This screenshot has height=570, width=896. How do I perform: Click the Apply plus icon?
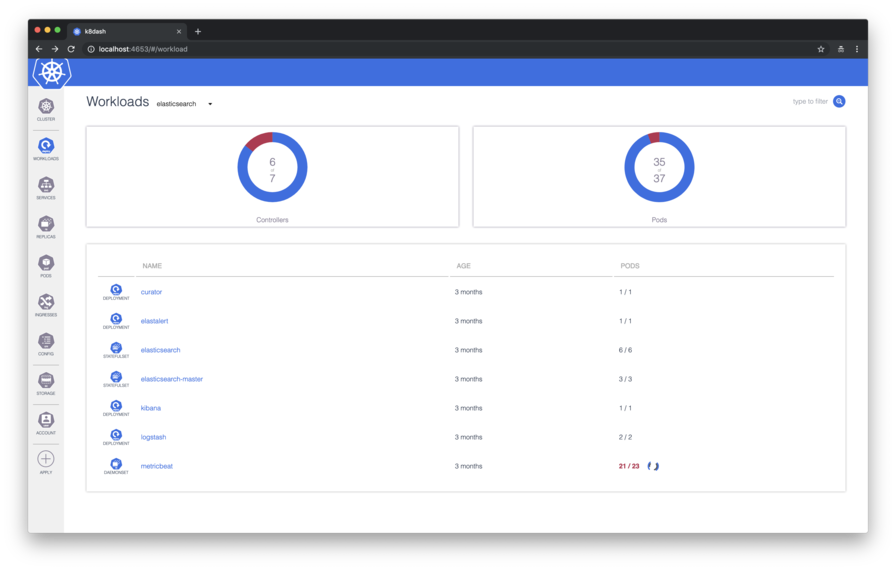[46, 460]
